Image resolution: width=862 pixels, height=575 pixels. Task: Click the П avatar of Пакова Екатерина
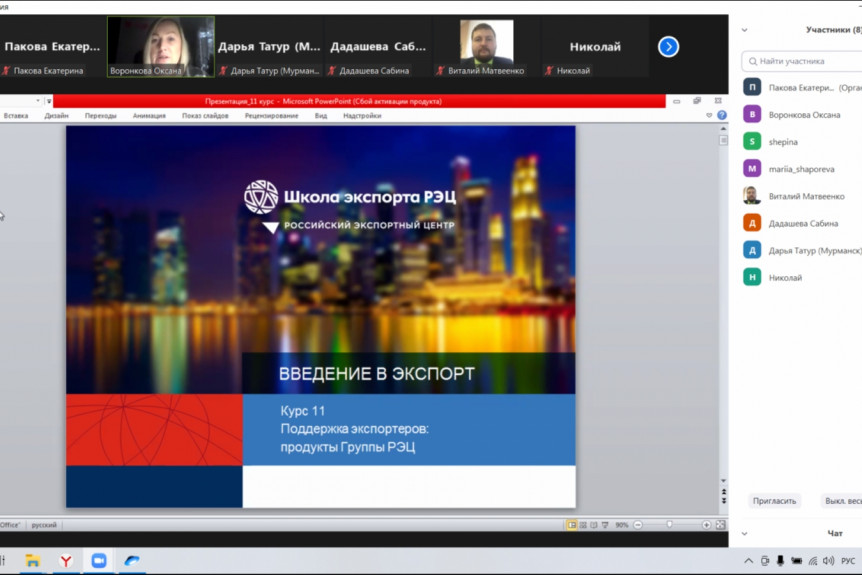[x=752, y=87]
